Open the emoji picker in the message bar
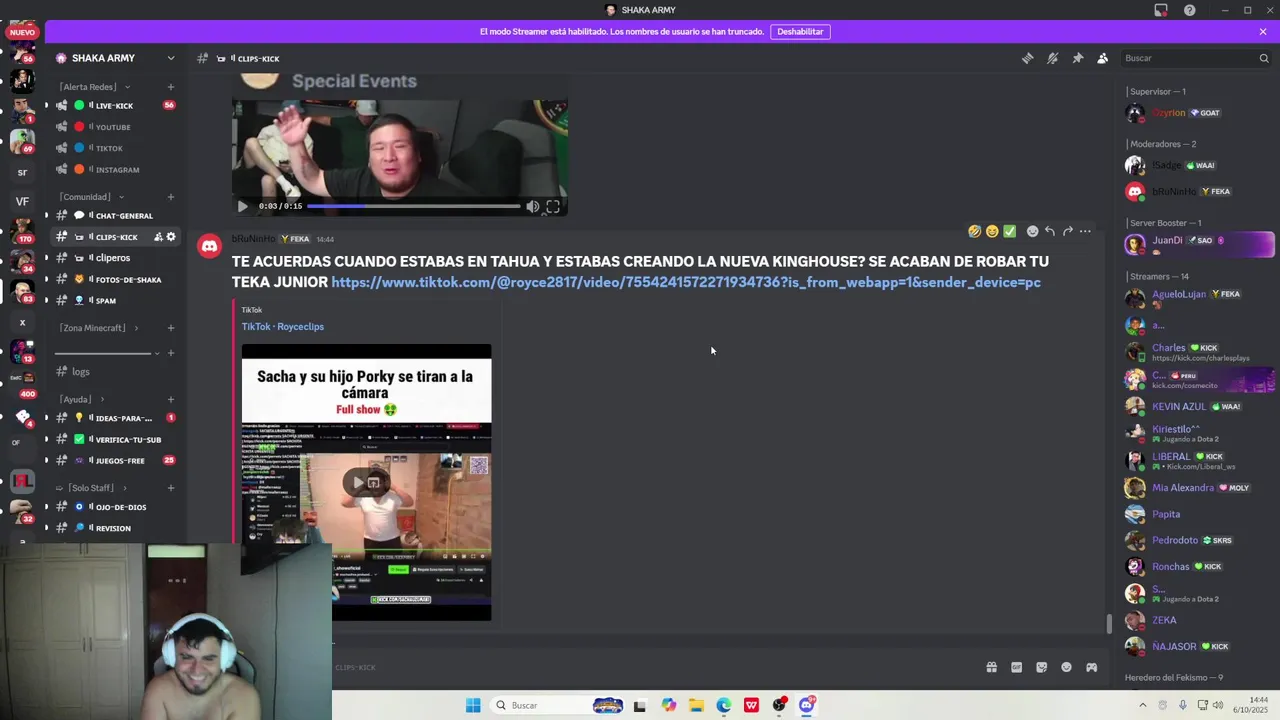The height and width of the screenshot is (720, 1280). [1066, 667]
